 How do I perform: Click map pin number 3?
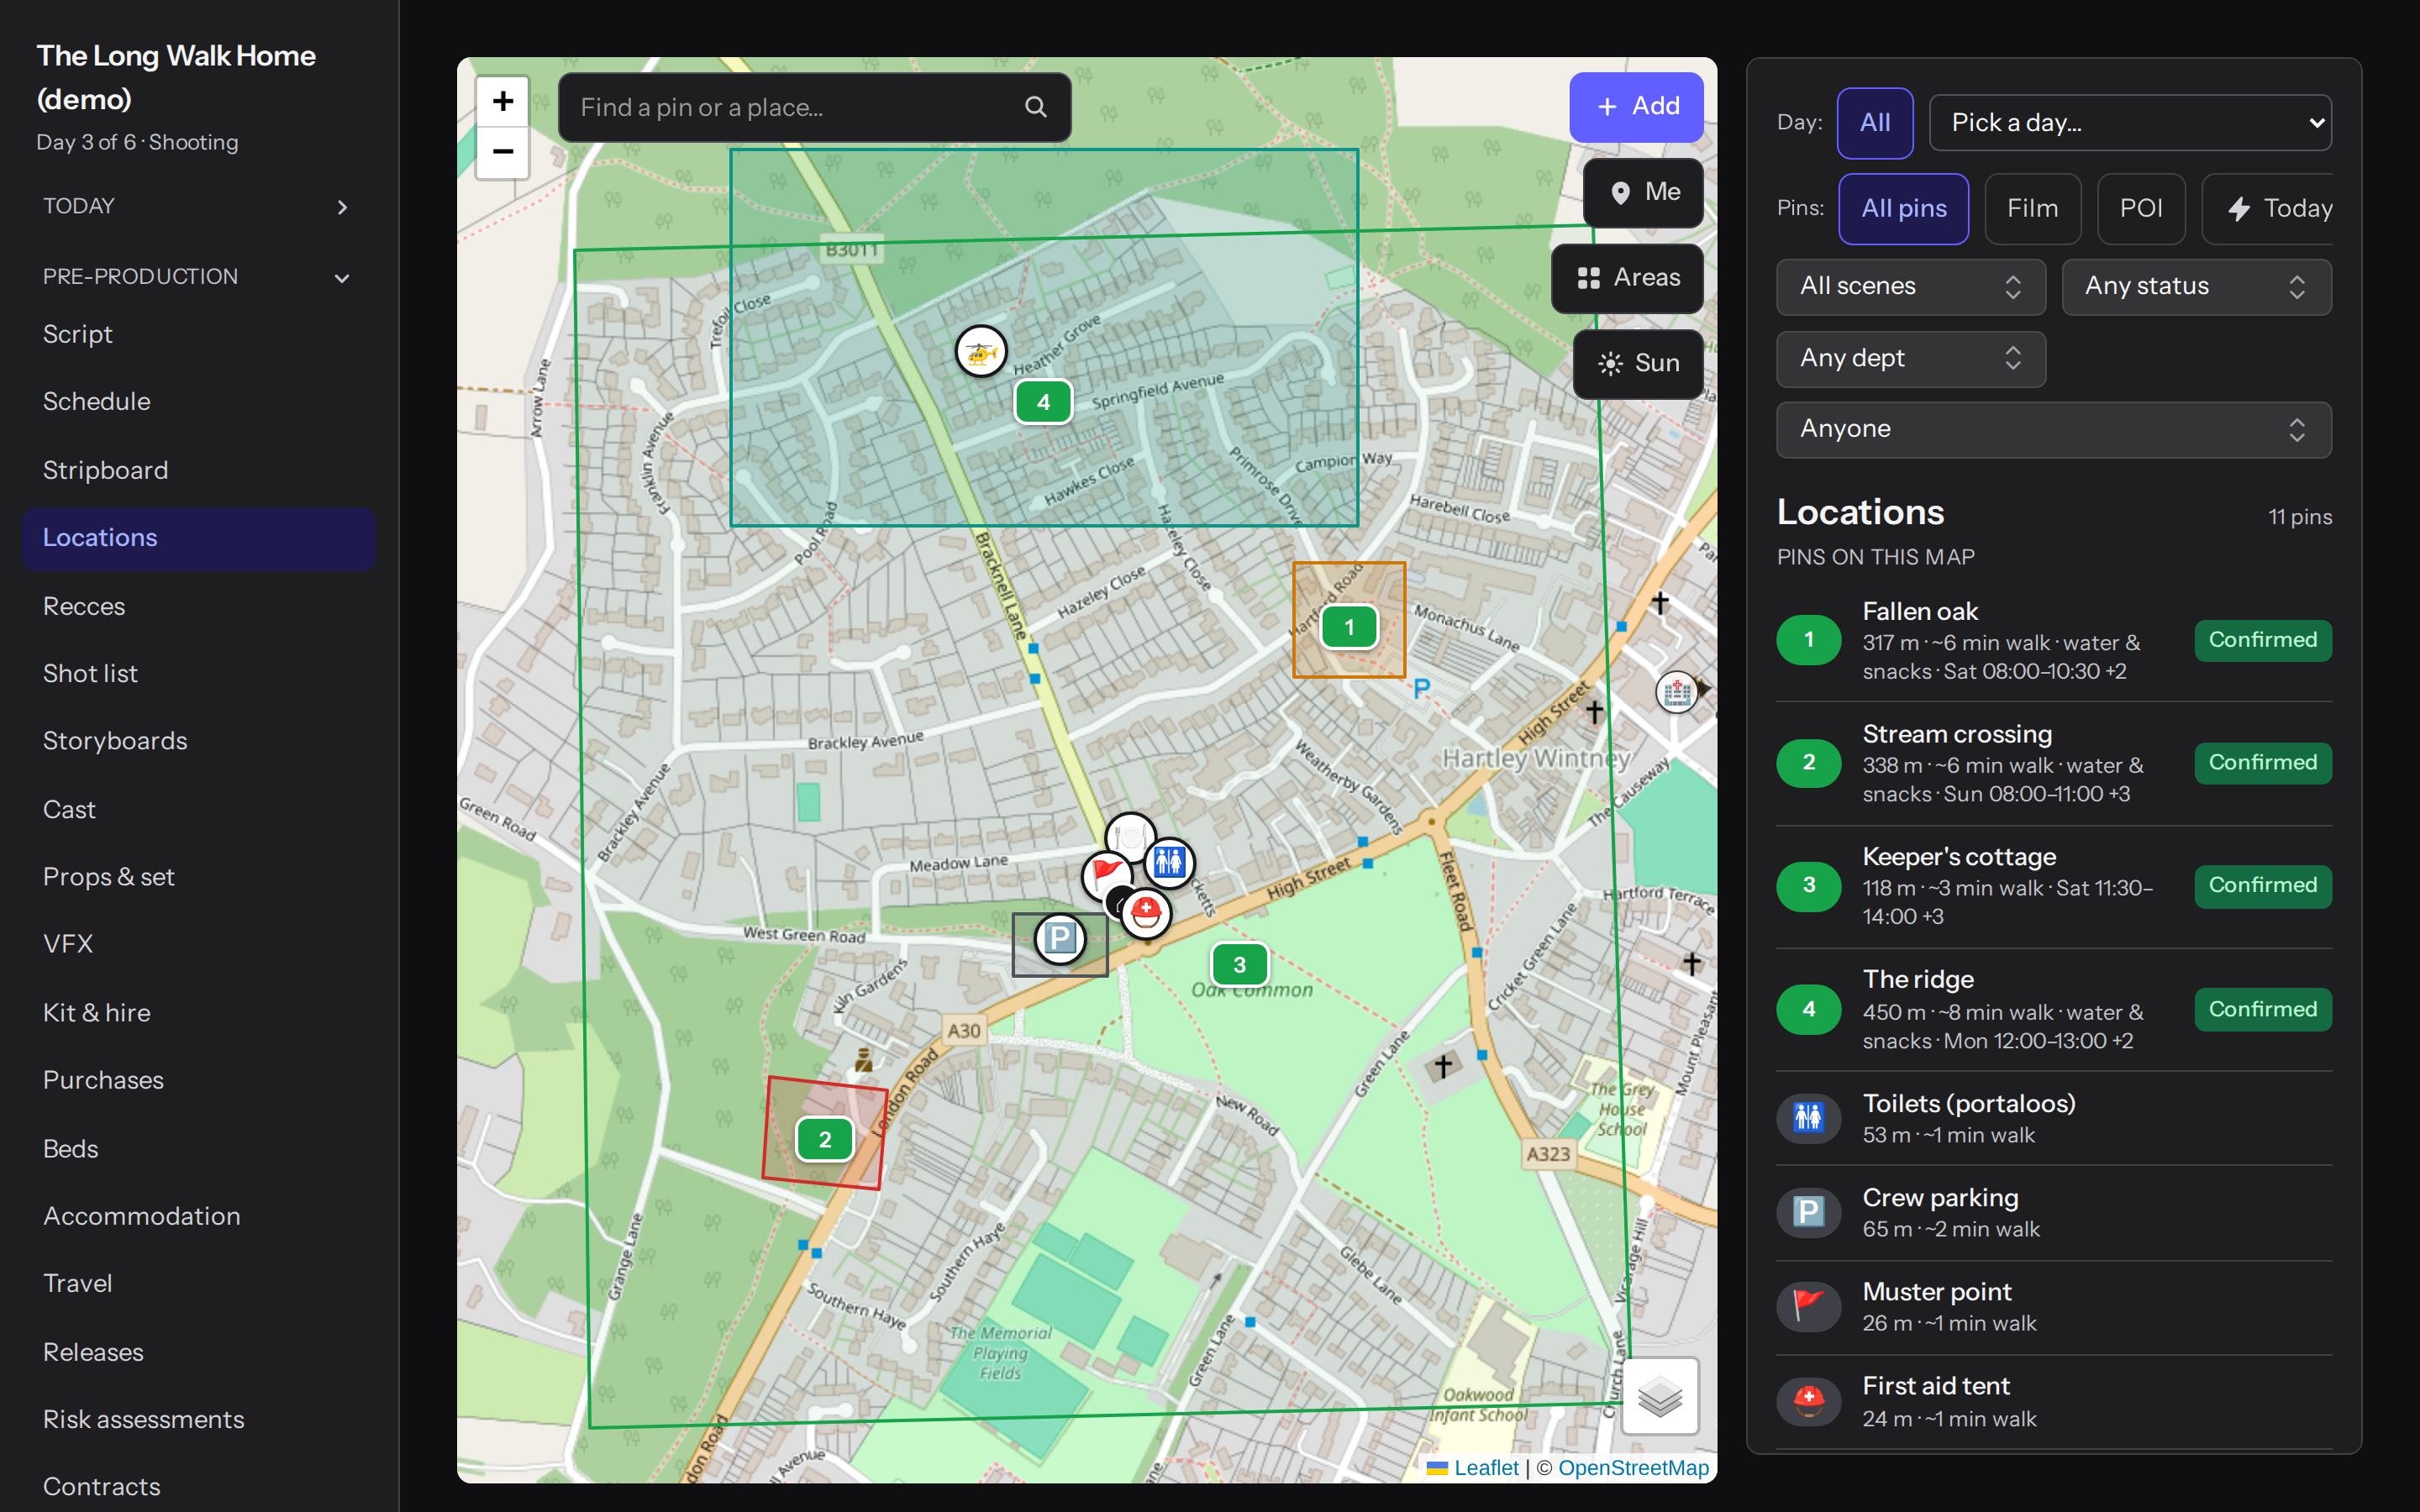pos(1240,965)
